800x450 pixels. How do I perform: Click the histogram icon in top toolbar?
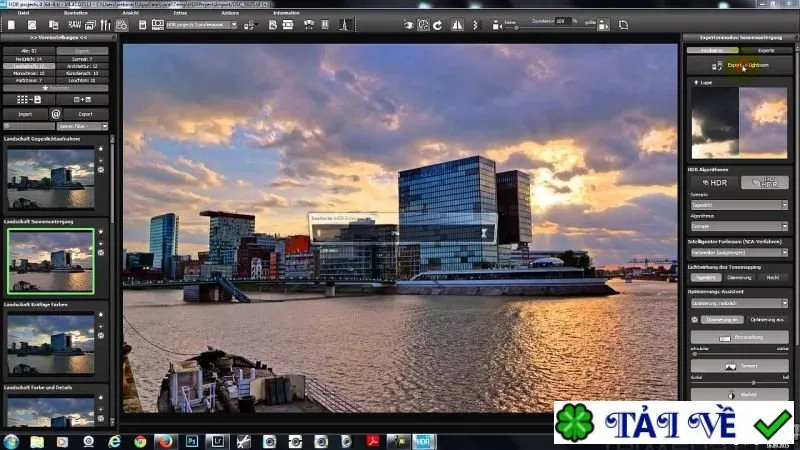tap(344, 24)
